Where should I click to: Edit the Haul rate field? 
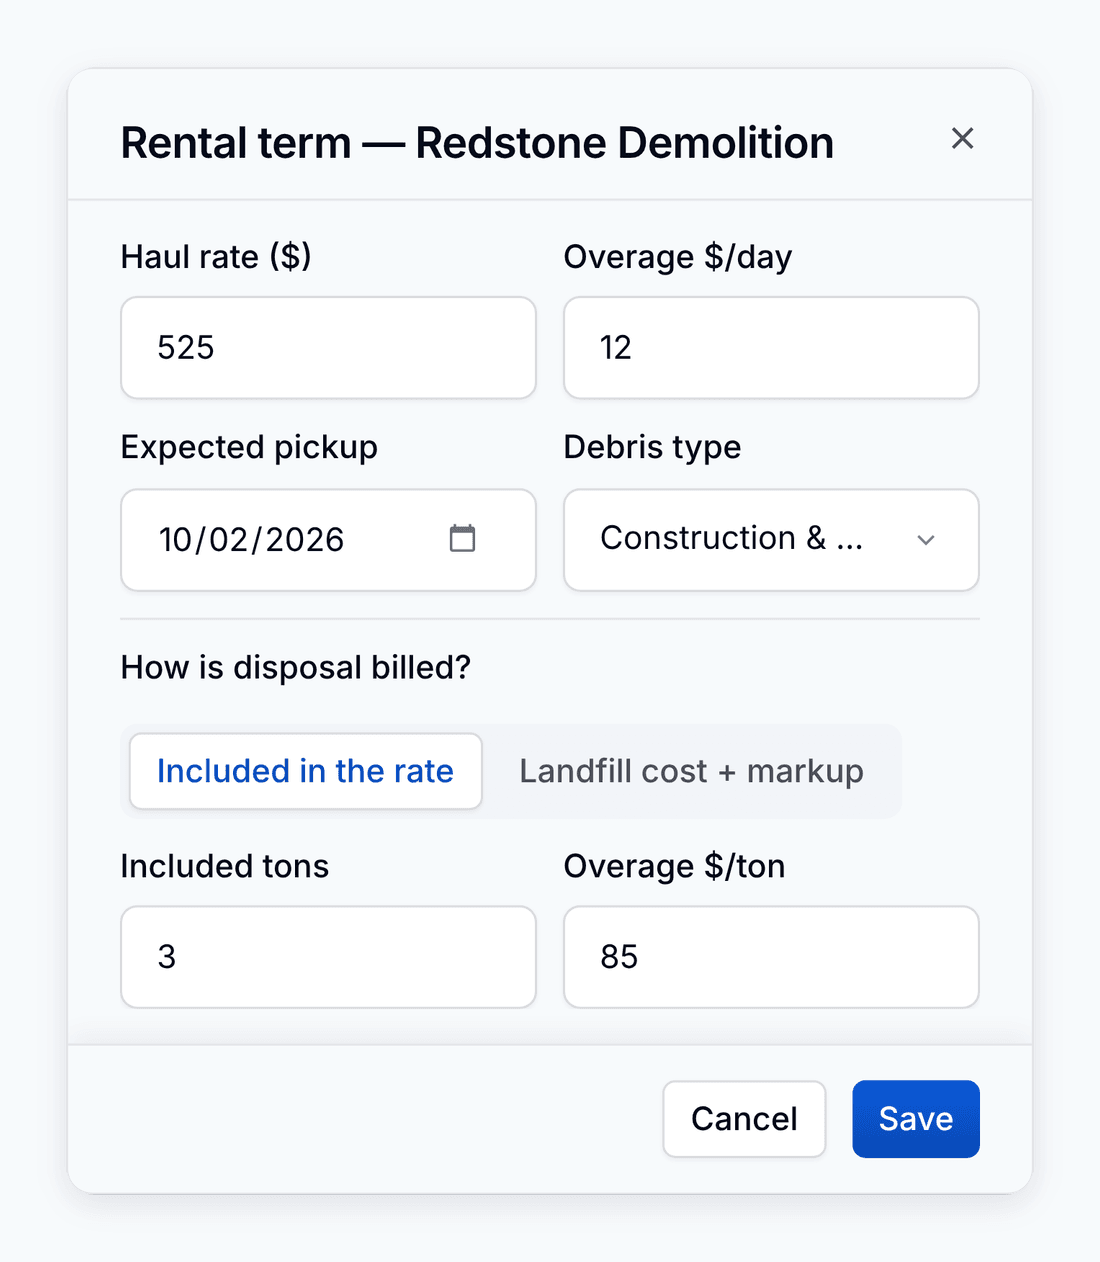(x=328, y=348)
